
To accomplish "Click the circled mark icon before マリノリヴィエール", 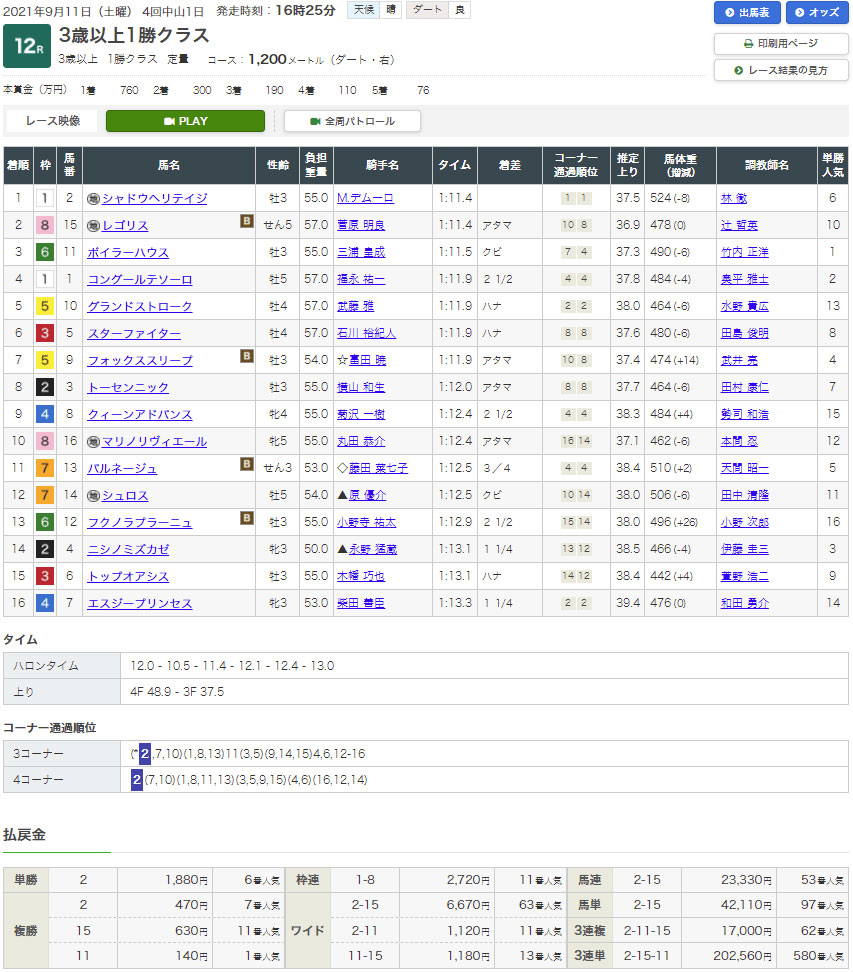I will (93, 442).
